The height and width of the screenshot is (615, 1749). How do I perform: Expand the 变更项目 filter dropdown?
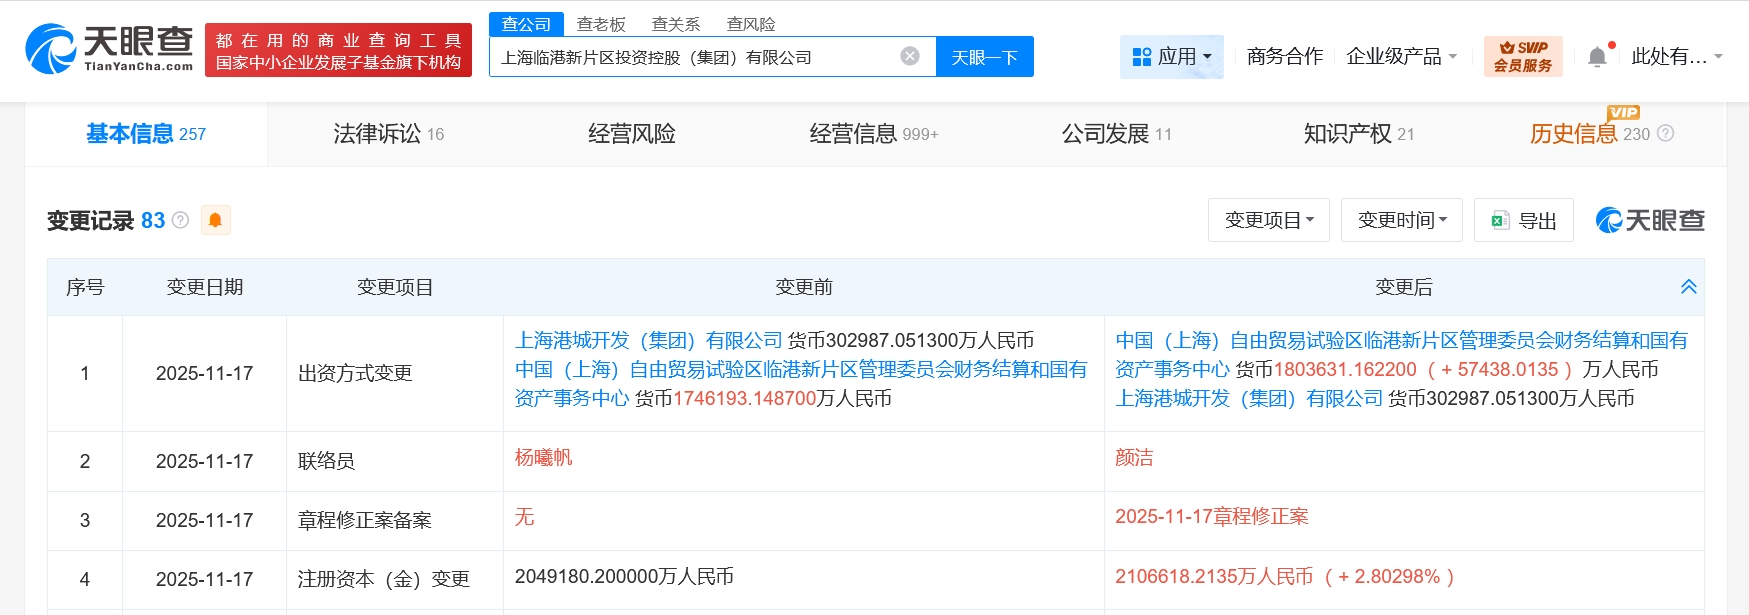[1268, 220]
